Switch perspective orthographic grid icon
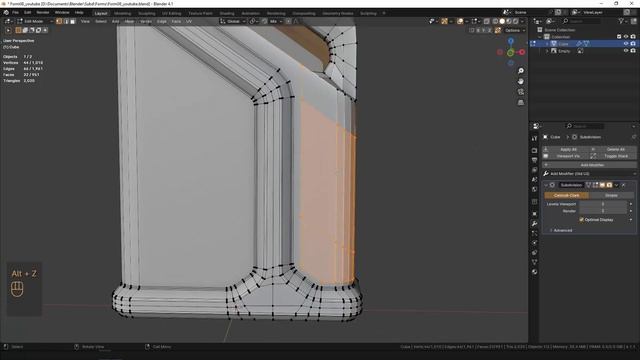Viewport: 640px width, 360px height. click(521, 103)
